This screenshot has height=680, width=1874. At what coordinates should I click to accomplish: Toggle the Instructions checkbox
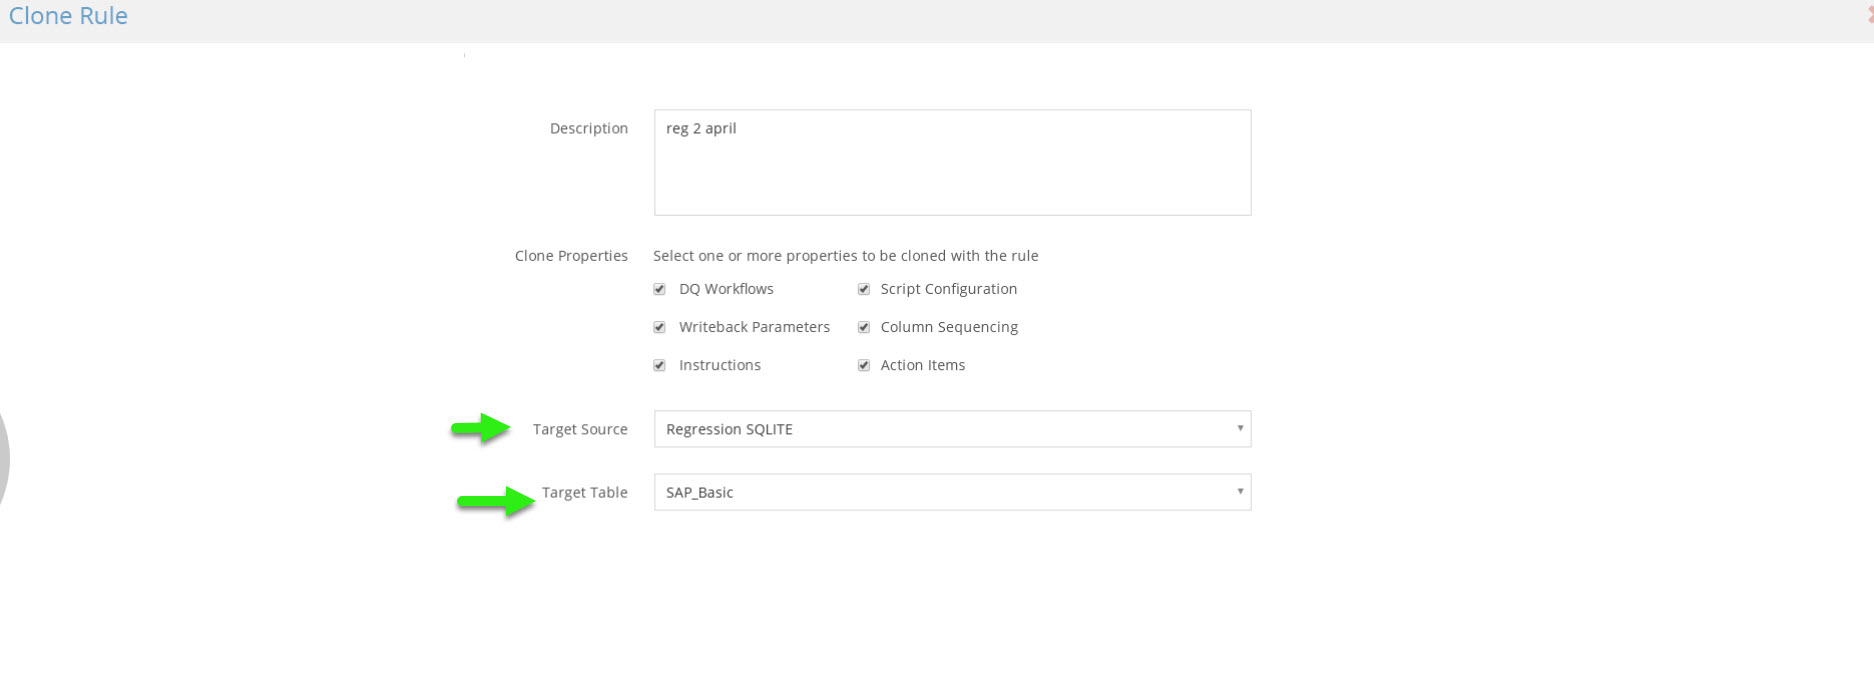click(x=659, y=365)
